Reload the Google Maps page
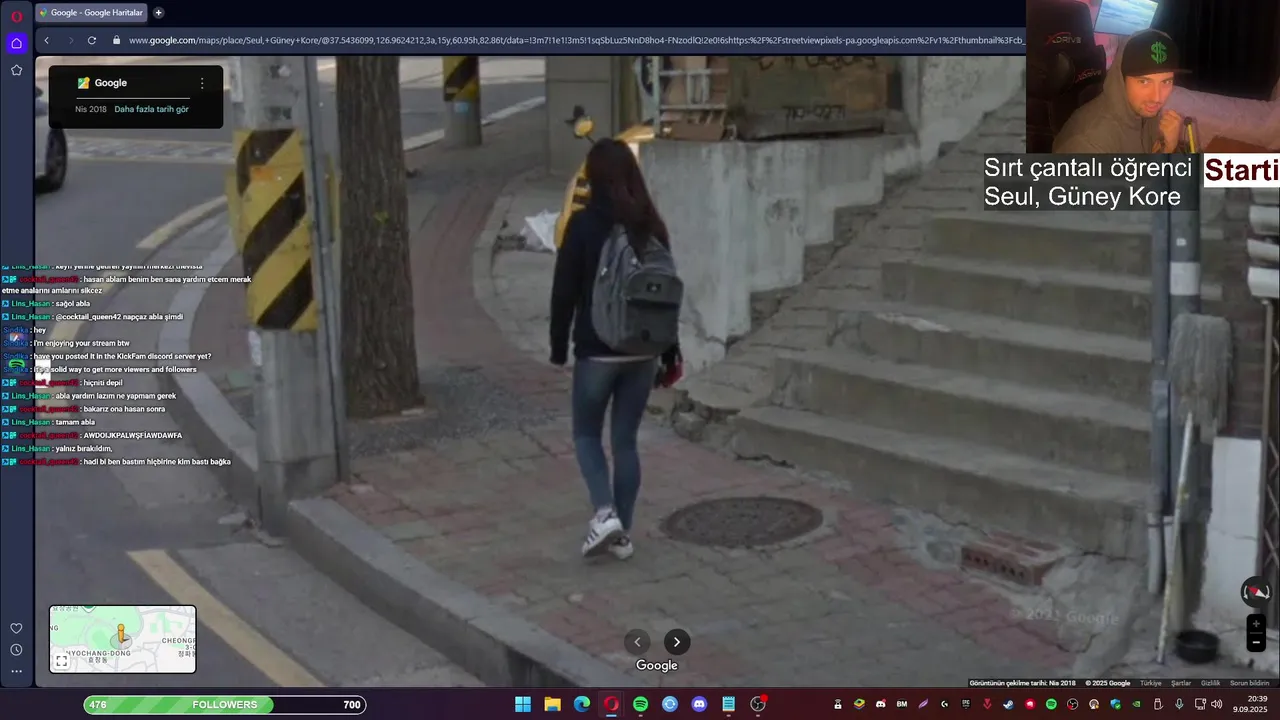Image resolution: width=1280 pixels, height=720 pixels. (x=92, y=40)
